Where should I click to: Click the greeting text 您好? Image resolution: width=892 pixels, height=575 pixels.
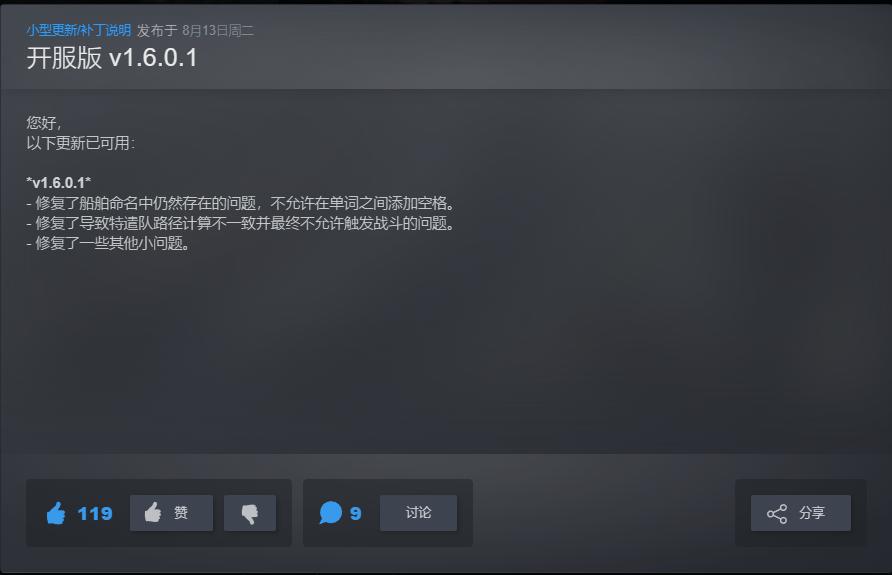click(x=44, y=123)
